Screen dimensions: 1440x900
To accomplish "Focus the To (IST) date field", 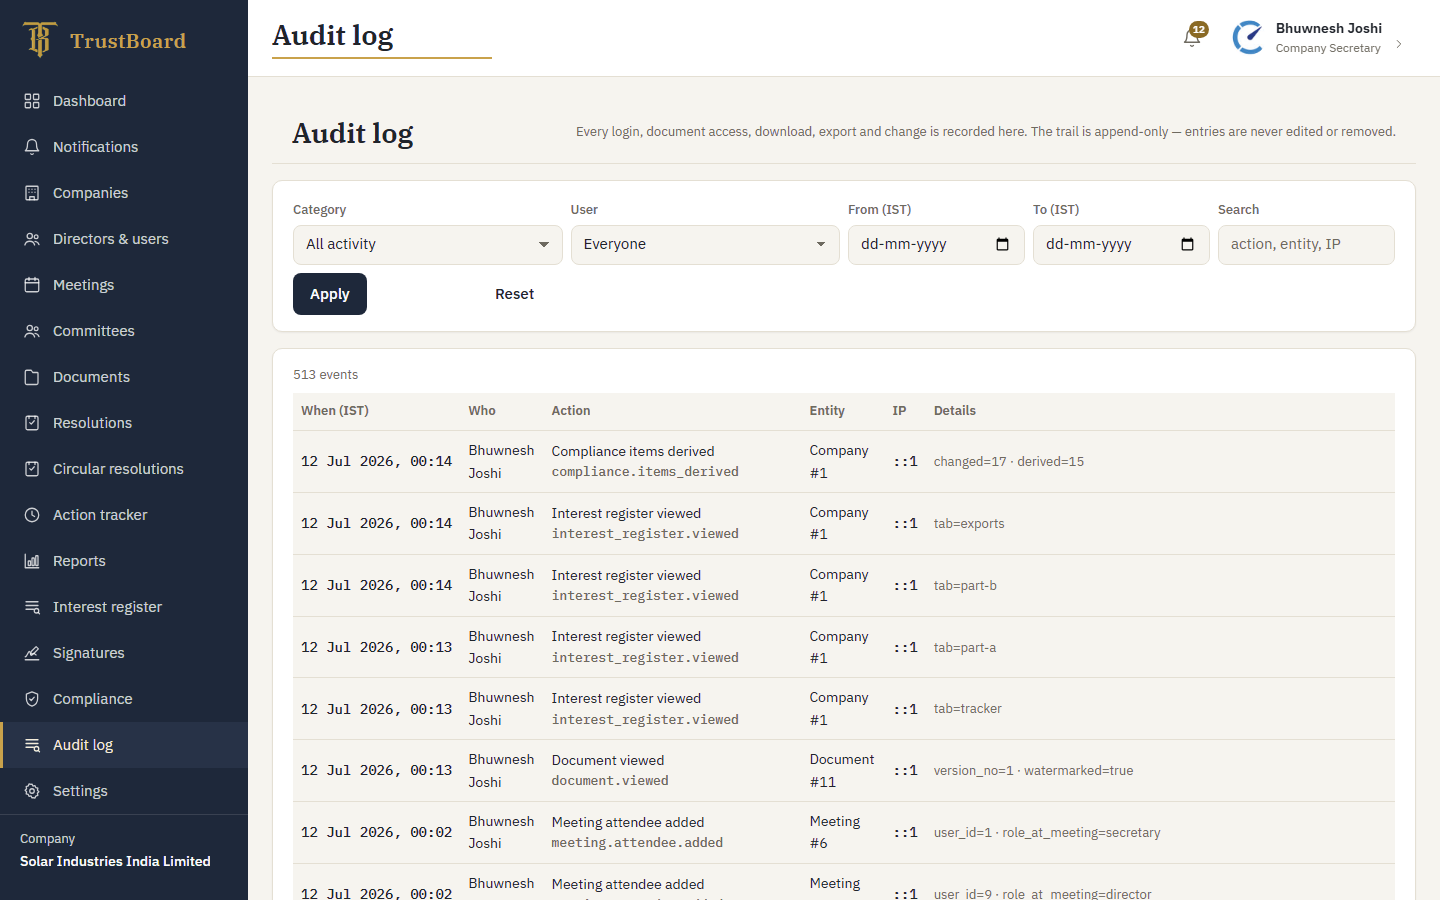I will tap(1121, 245).
